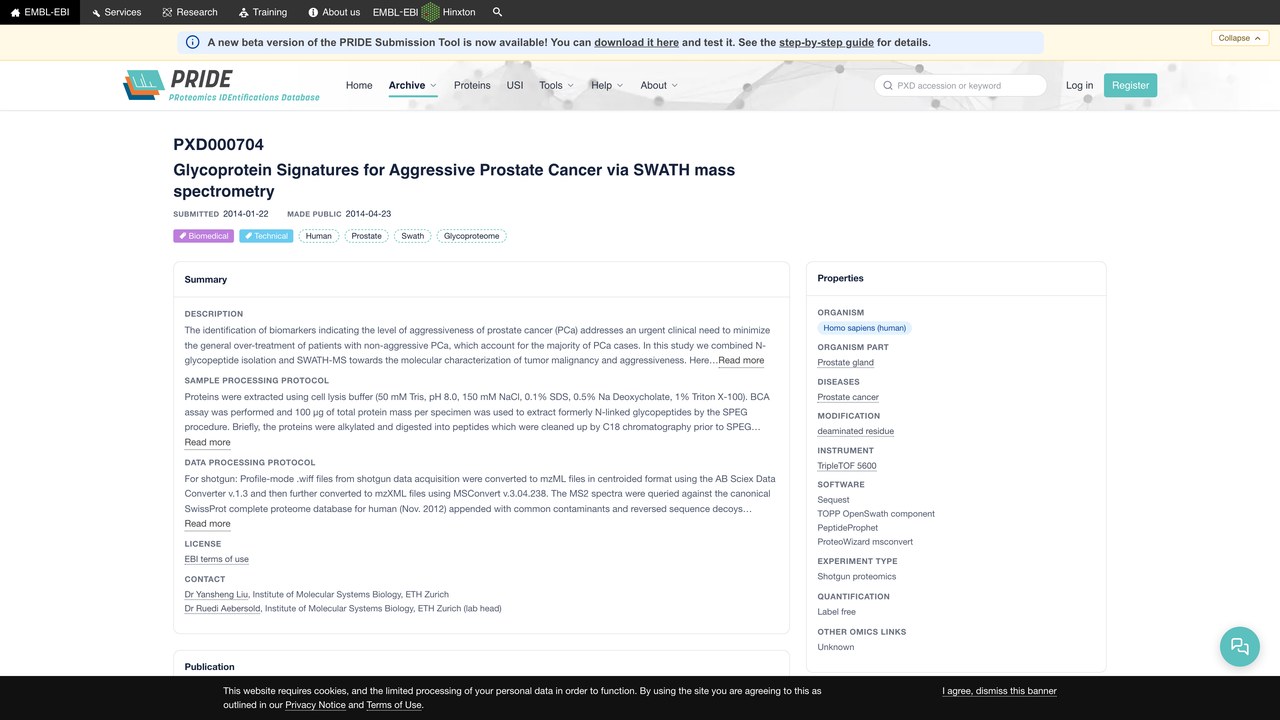Screen dimensions: 1280x720
Task: Open the step-by-step guide link
Action: pyautogui.click(x=826, y=42)
